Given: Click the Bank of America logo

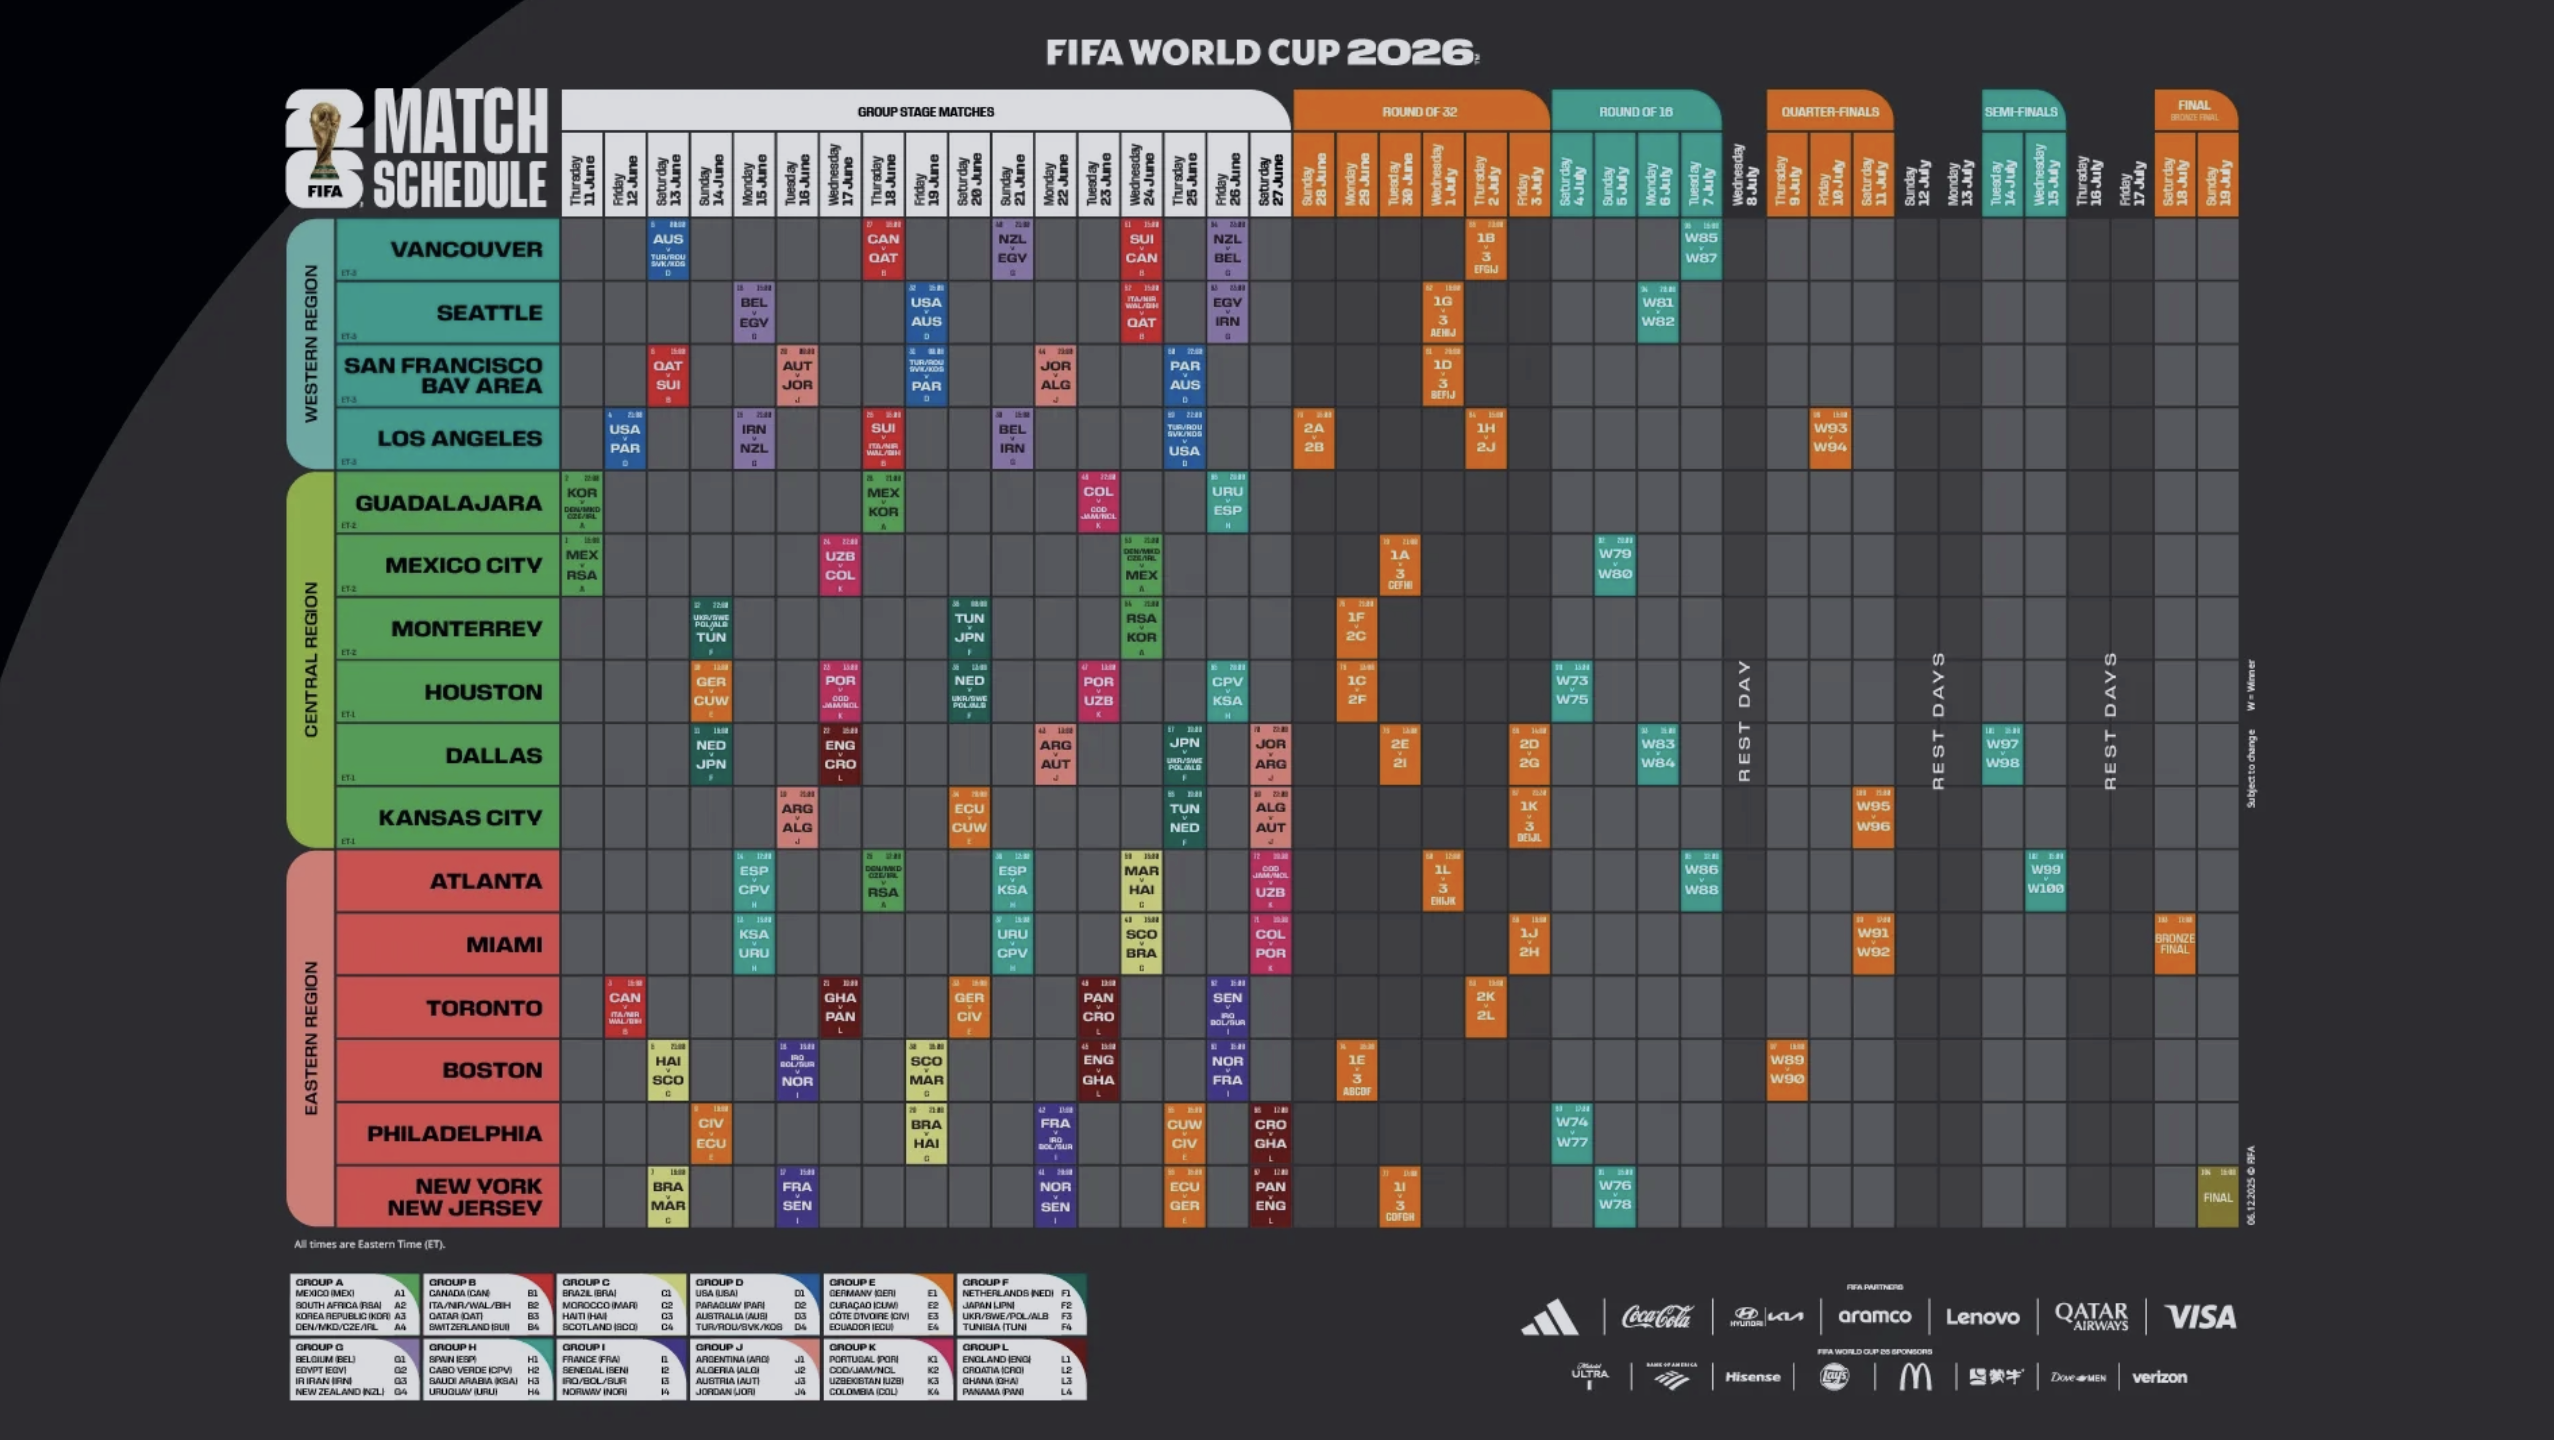Looking at the screenshot, I should [x=1671, y=1377].
